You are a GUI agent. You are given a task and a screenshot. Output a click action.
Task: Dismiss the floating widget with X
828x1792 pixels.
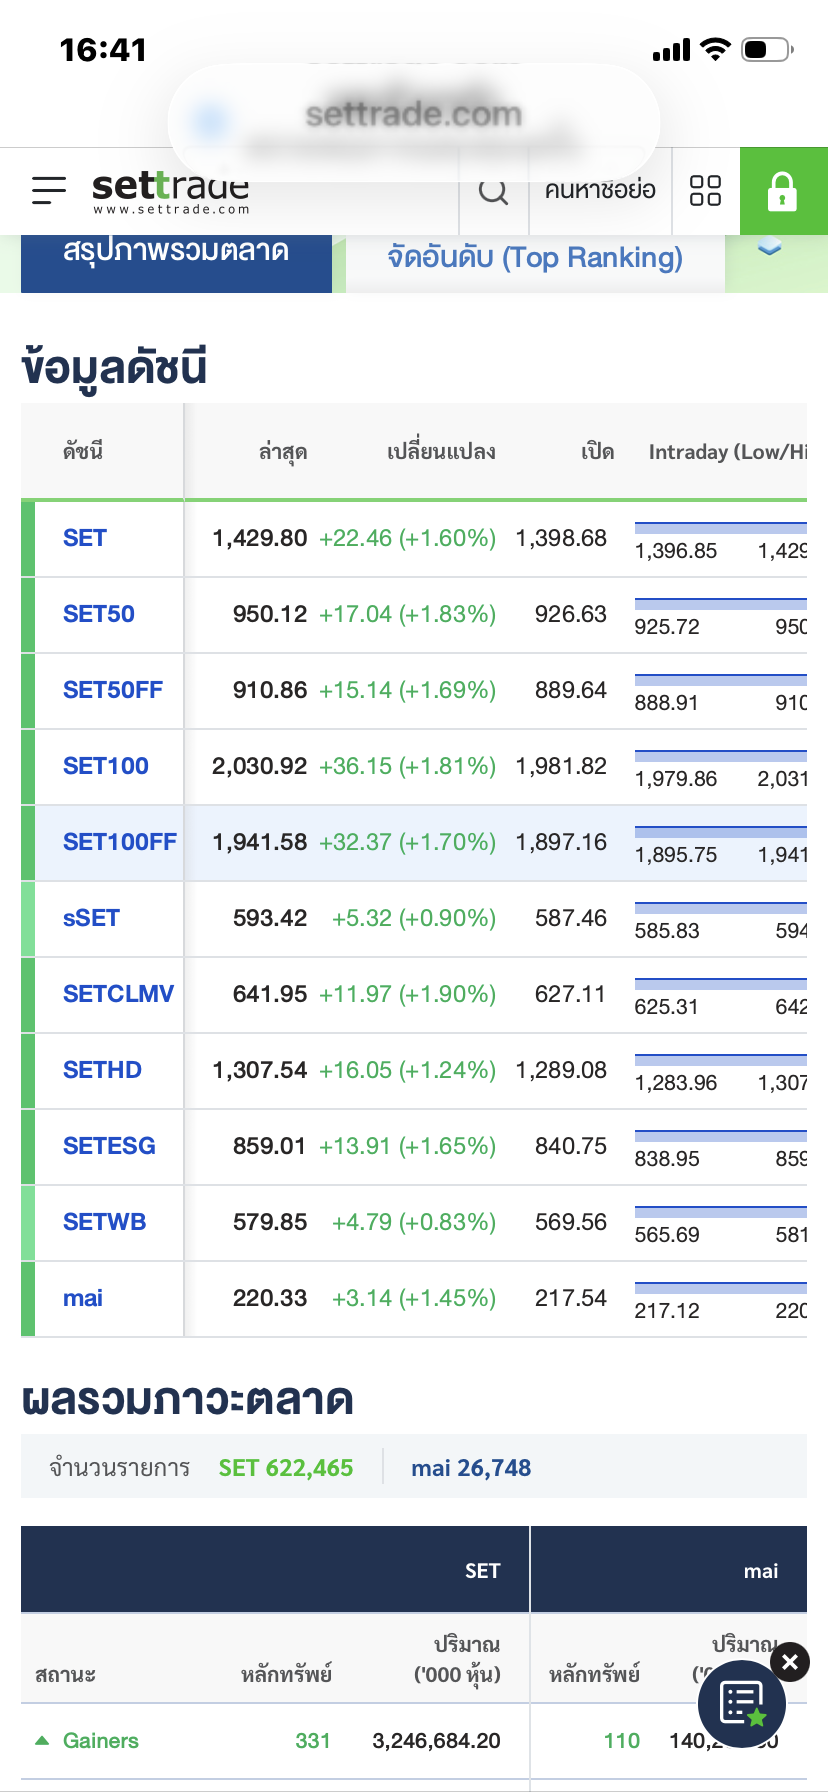point(790,1662)
